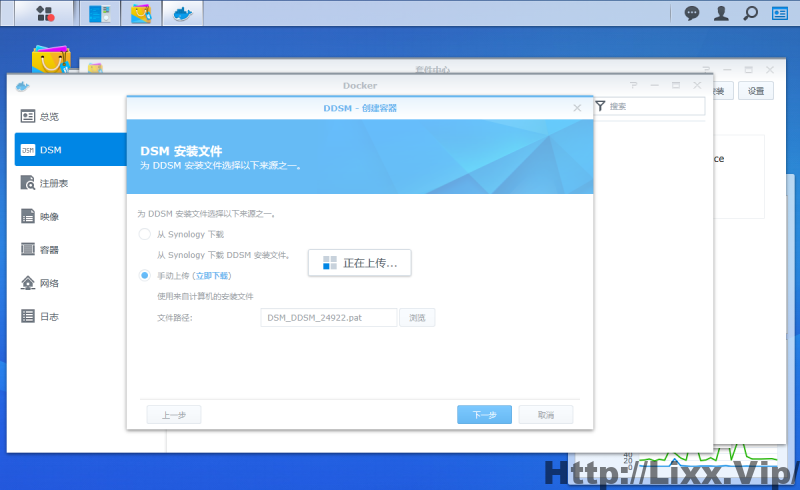Open the user account options icon
This screenshot has width=800, height=490.
pos(721,13)
